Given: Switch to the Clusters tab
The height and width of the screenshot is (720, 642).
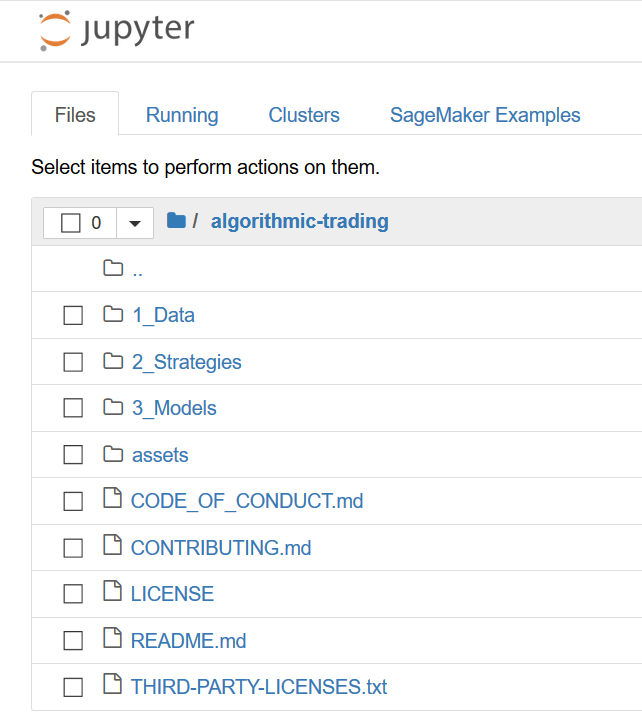Looking at the screenshot, I should [x=304, y=115].
